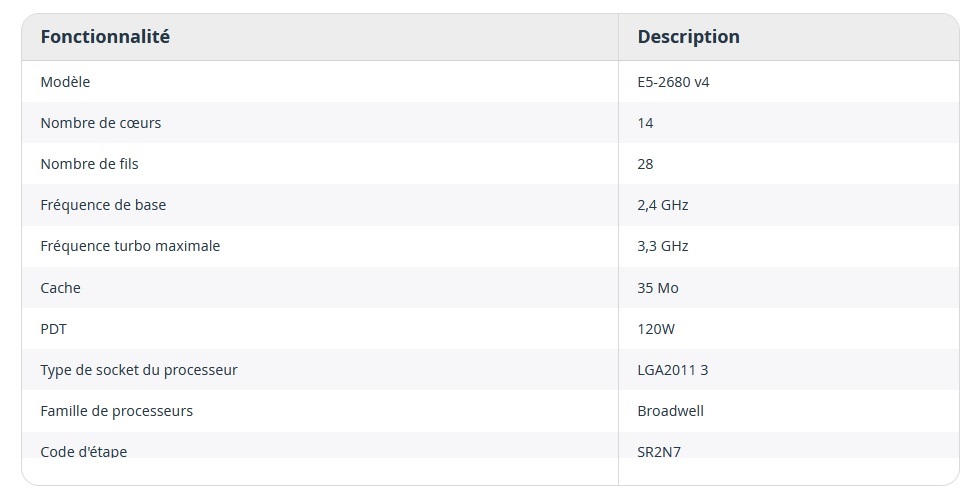Select the Cache row label
972x497 pixels.
pos(60,288)
